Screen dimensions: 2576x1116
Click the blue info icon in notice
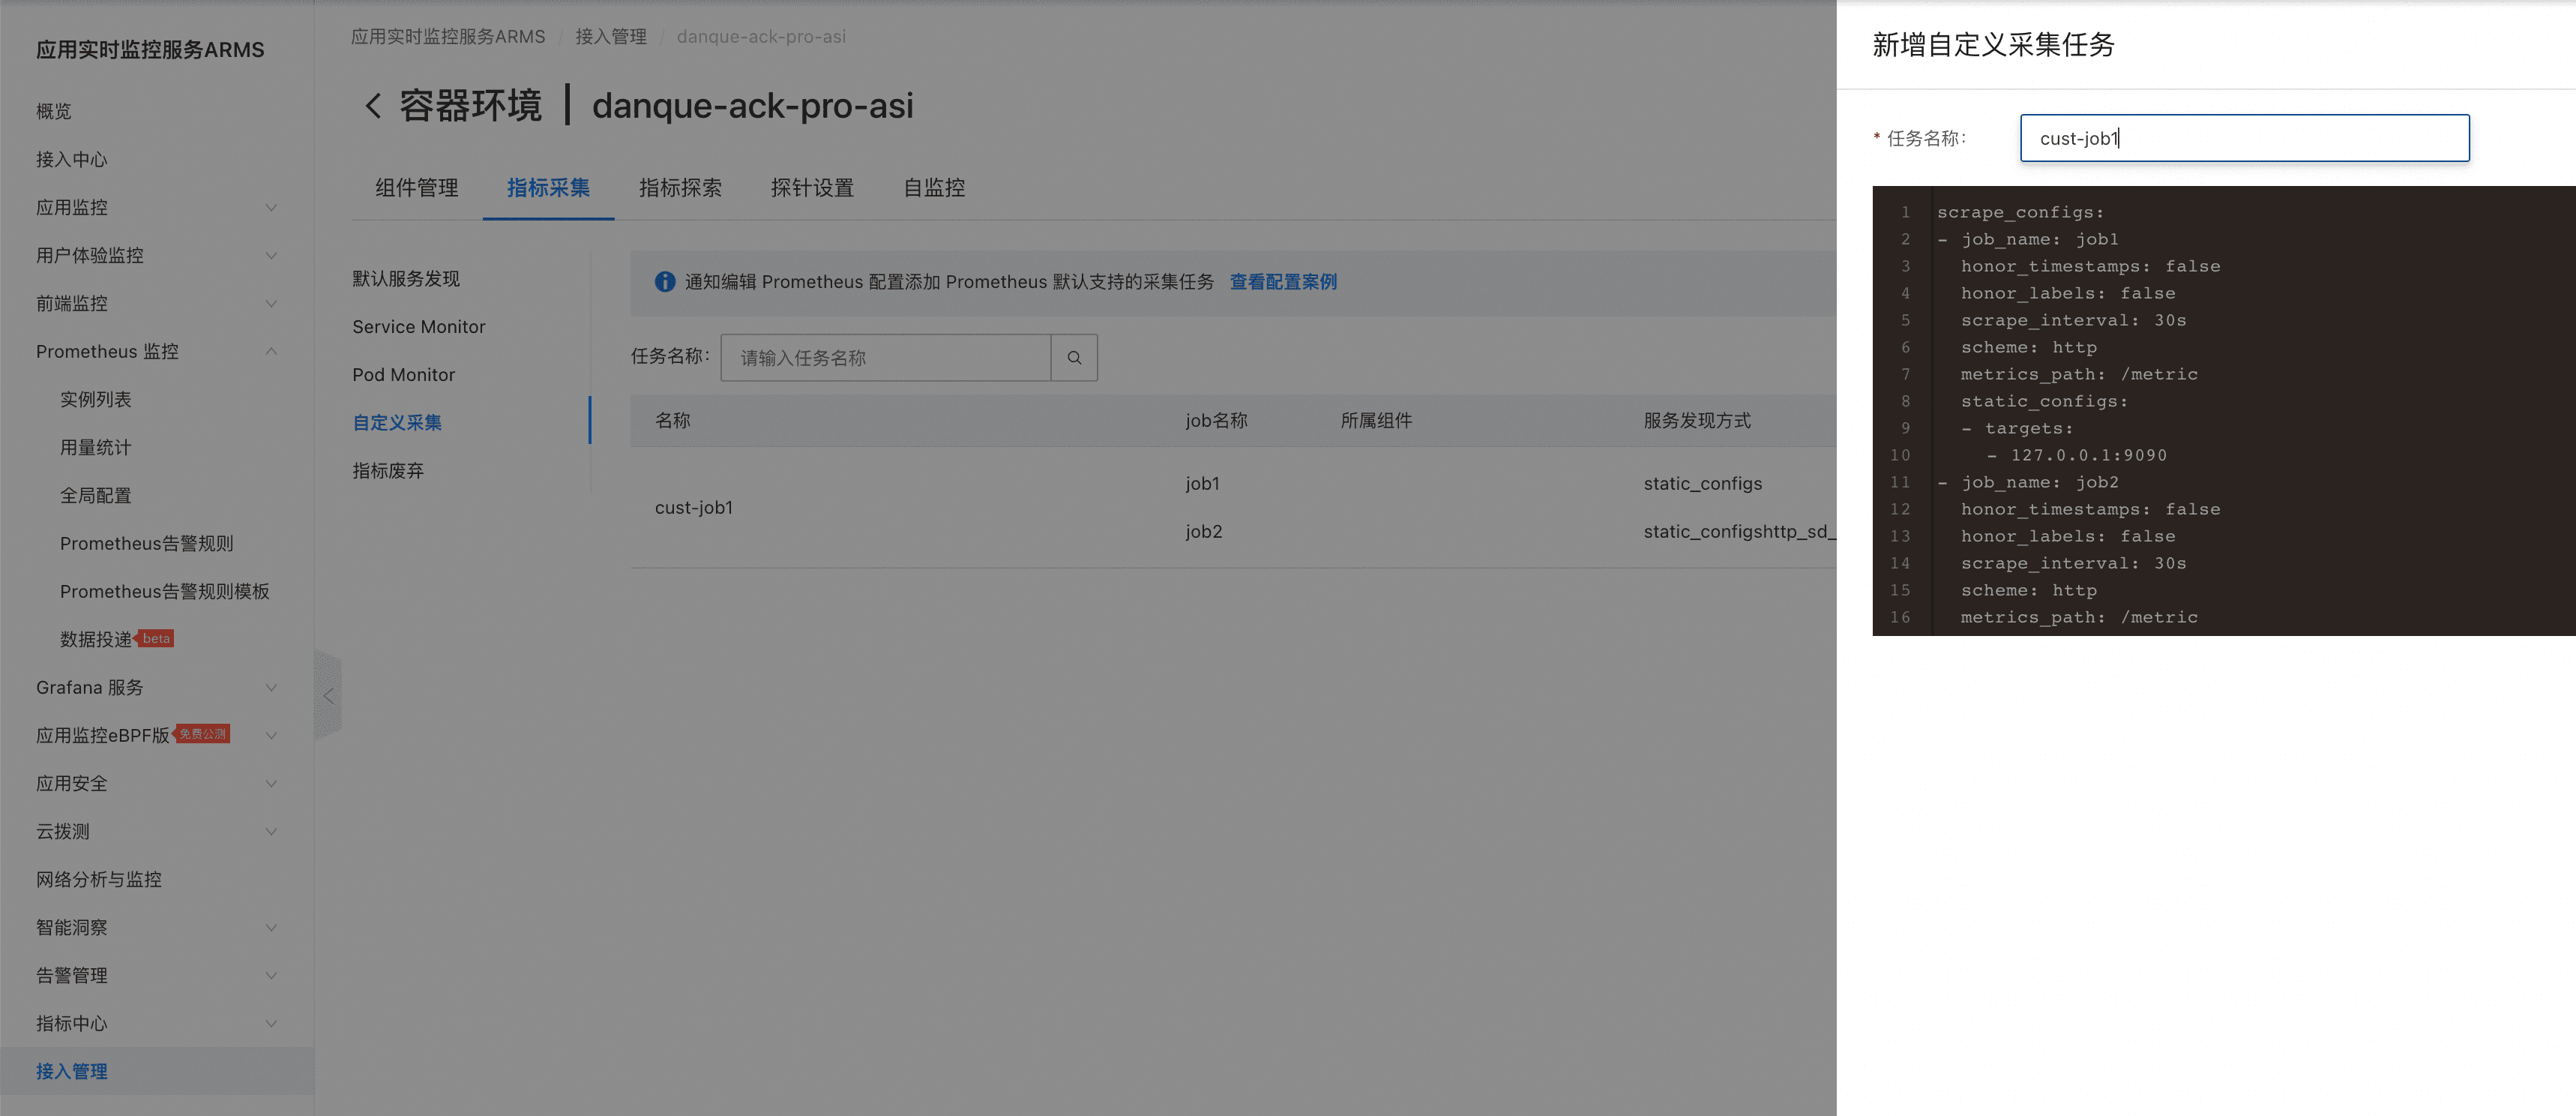point(664,282)
